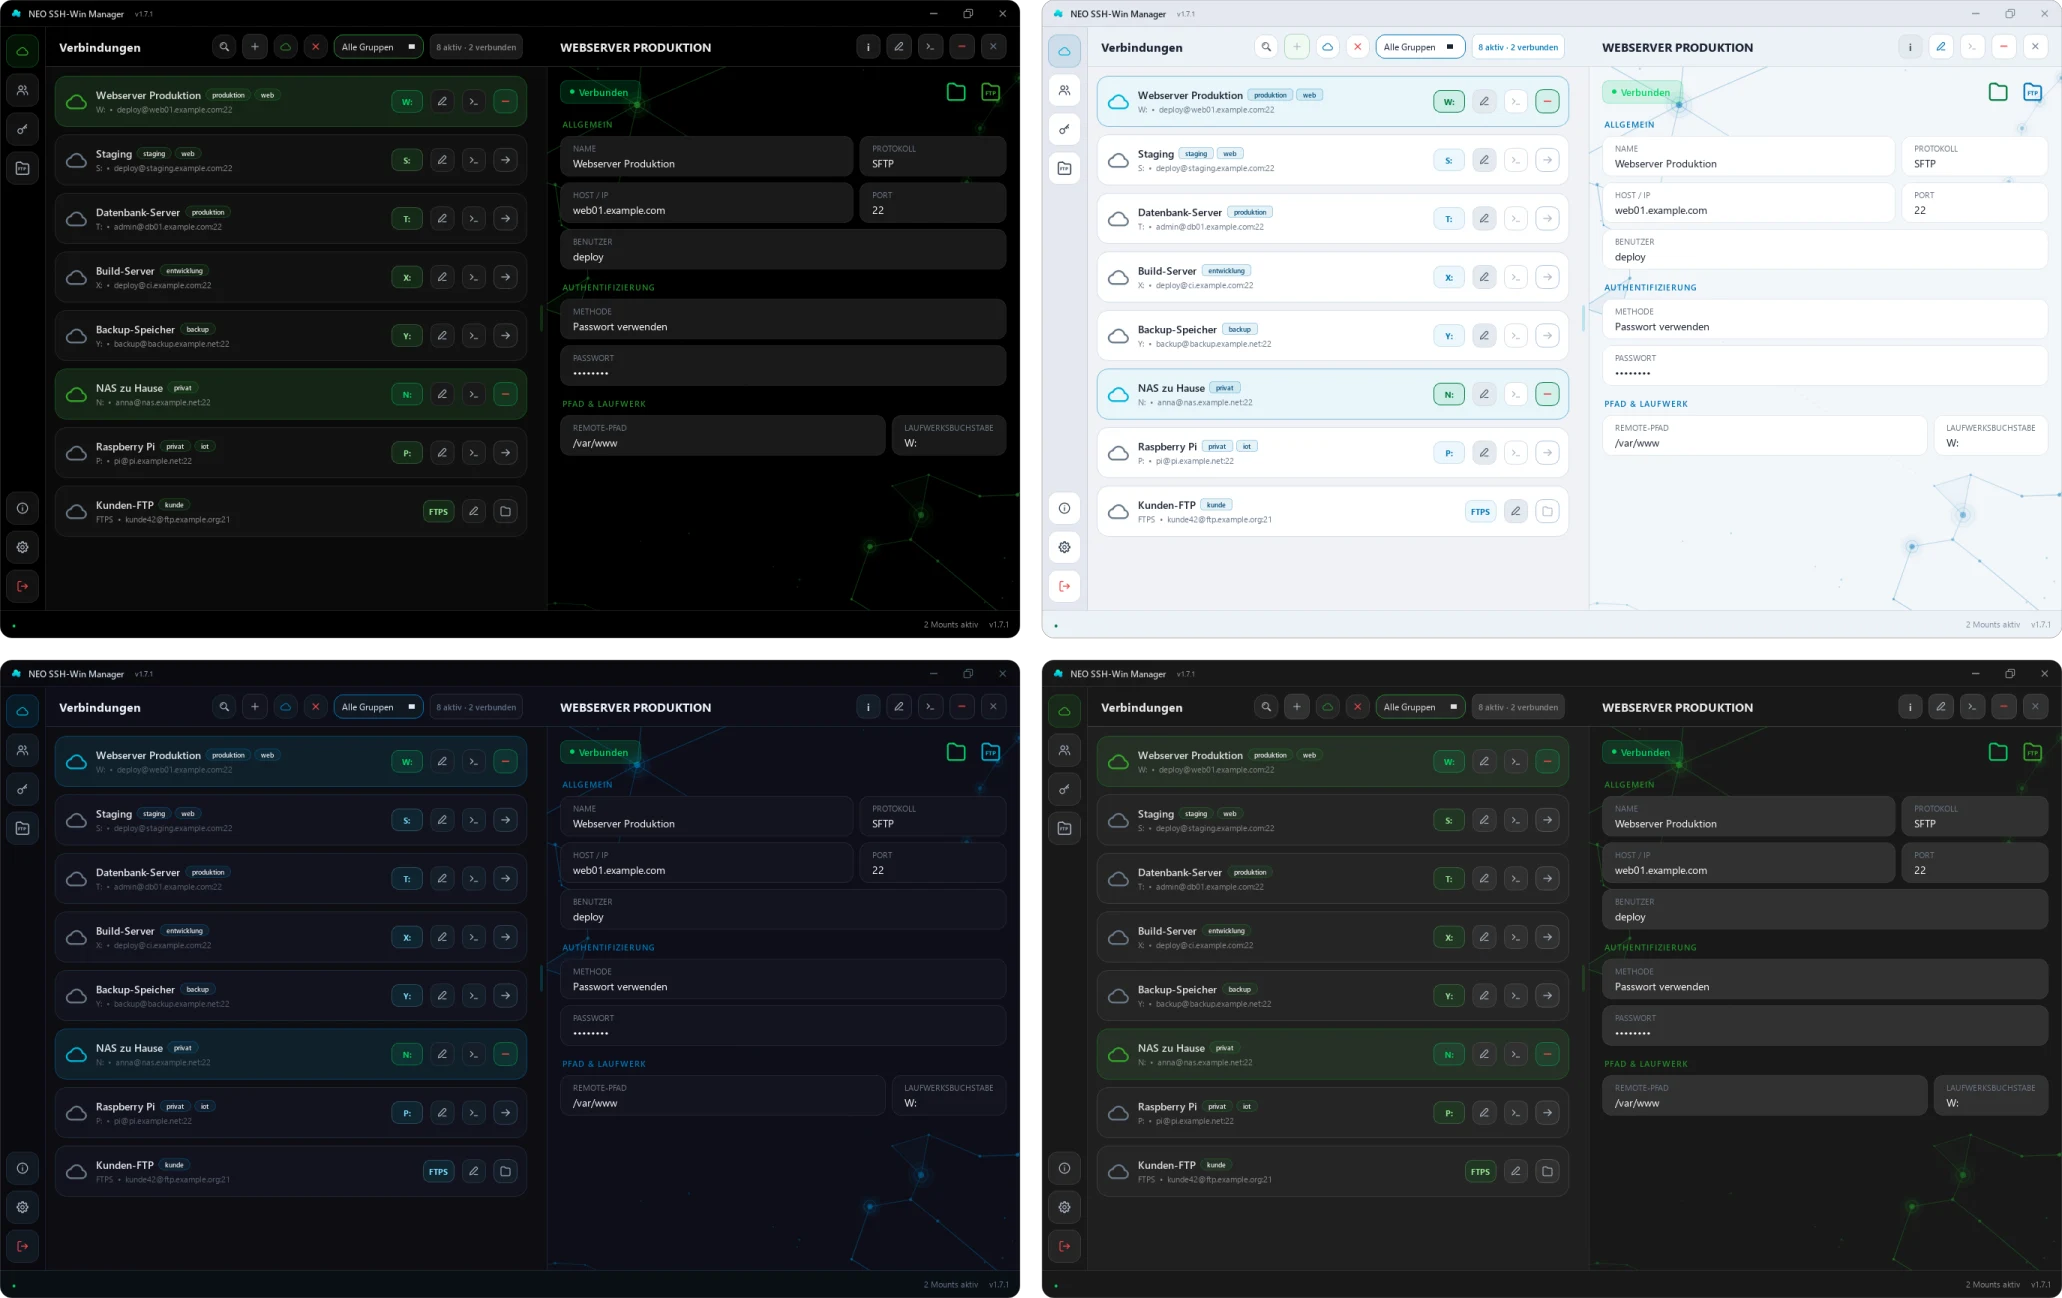The image size is (2062, 1298).
Task: Edit the Staging connection in top-left window
Action: [442, 160]
